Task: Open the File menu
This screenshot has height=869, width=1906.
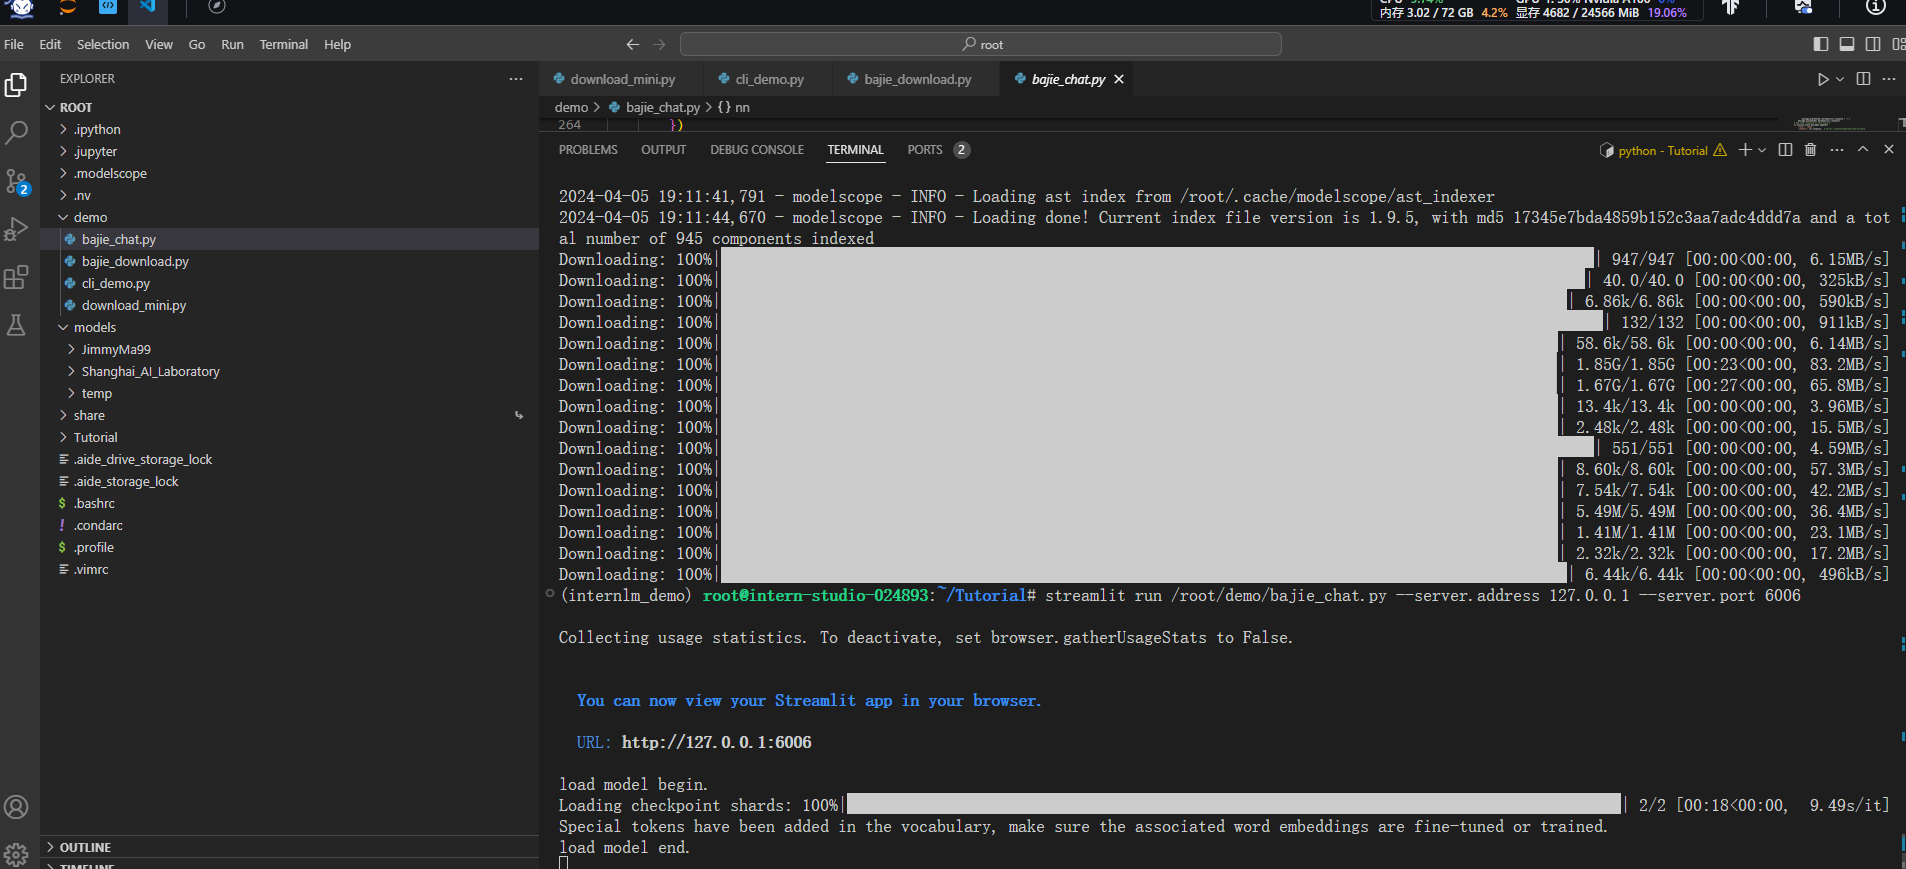Action: pyautogui.click(x=14, y=44)
